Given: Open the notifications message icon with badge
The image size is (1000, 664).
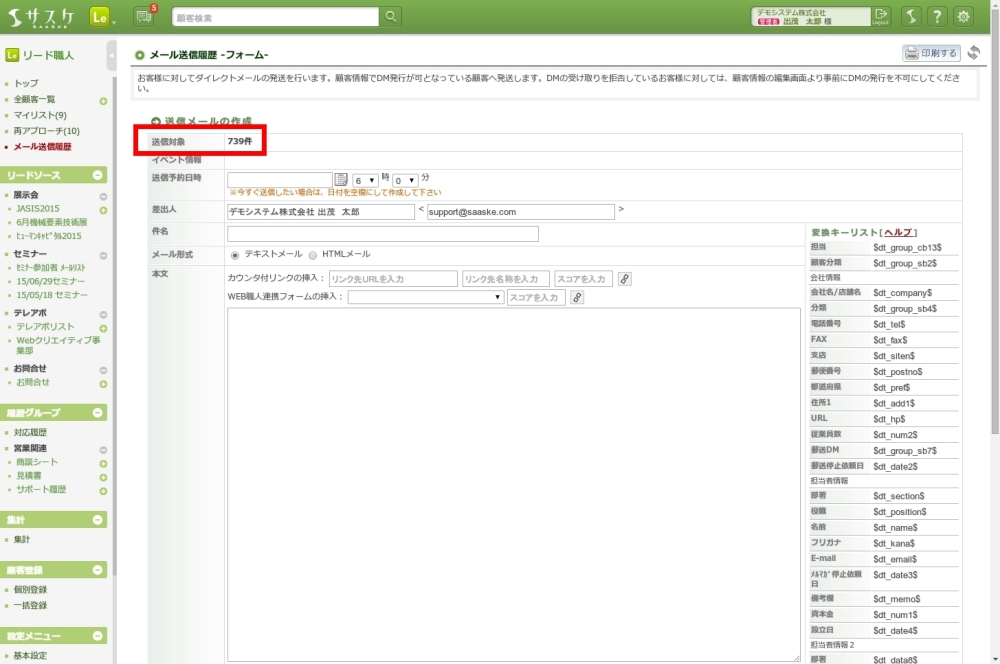Looking at the screenshot, I should (x=144, y=16).
